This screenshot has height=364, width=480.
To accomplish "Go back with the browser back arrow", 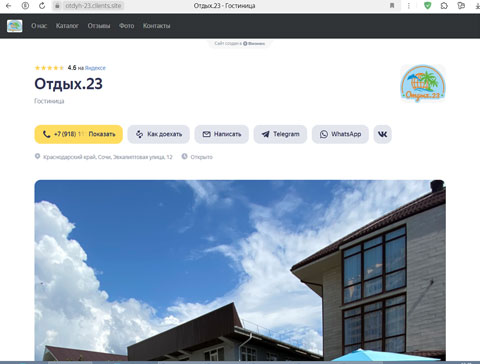I will coord(9,6).
